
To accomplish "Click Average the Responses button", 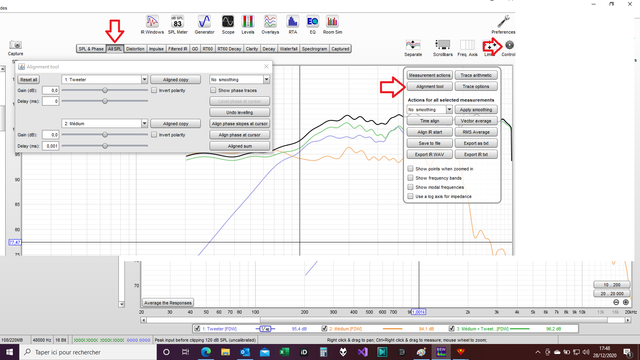I will (x=168, y=302).
